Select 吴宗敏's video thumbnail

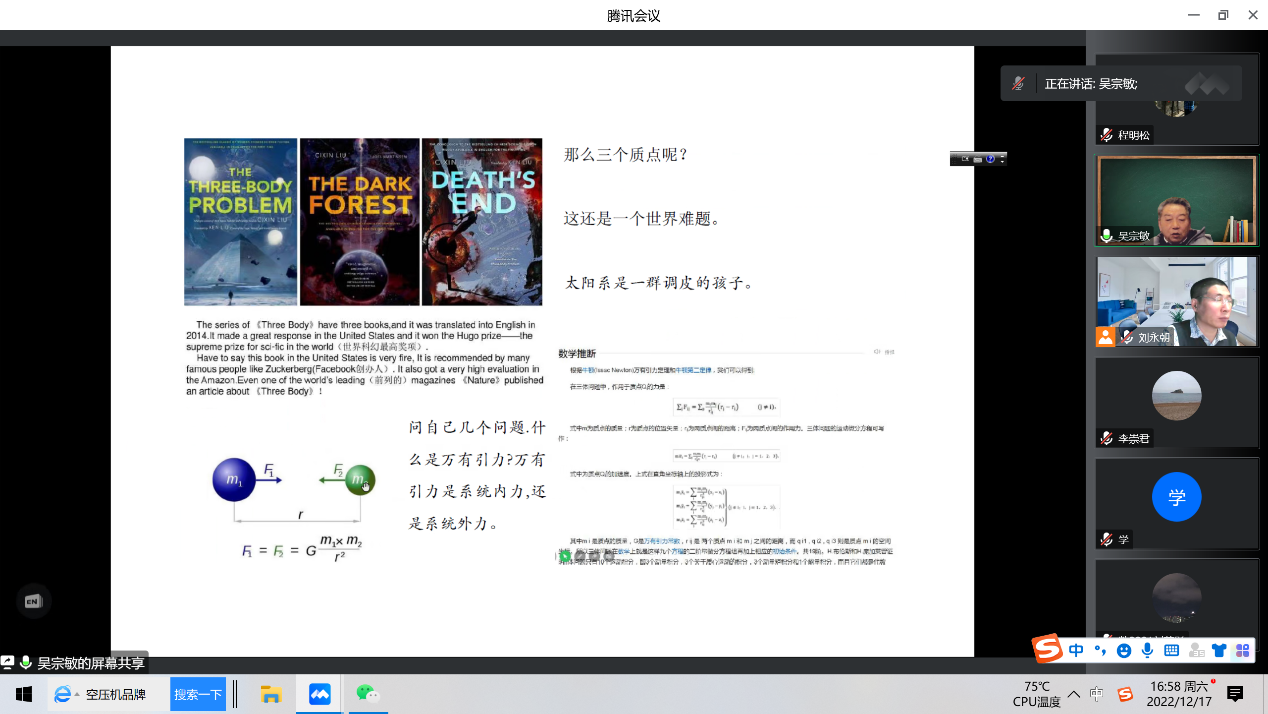pyautogui.click(x=1176, y=200)
